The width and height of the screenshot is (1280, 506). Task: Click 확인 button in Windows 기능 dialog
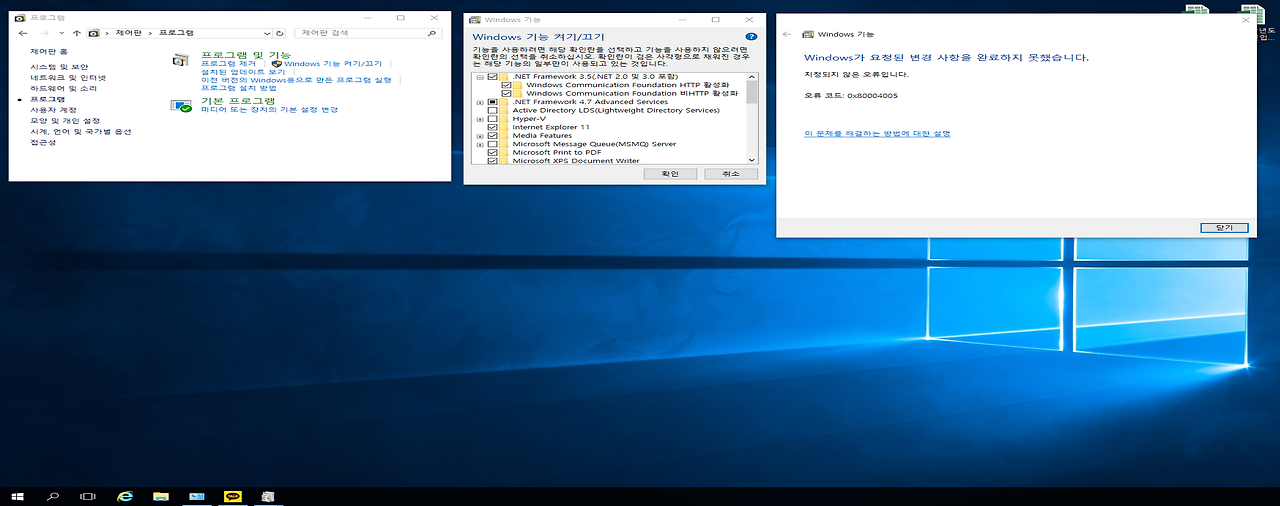(669, 174)
